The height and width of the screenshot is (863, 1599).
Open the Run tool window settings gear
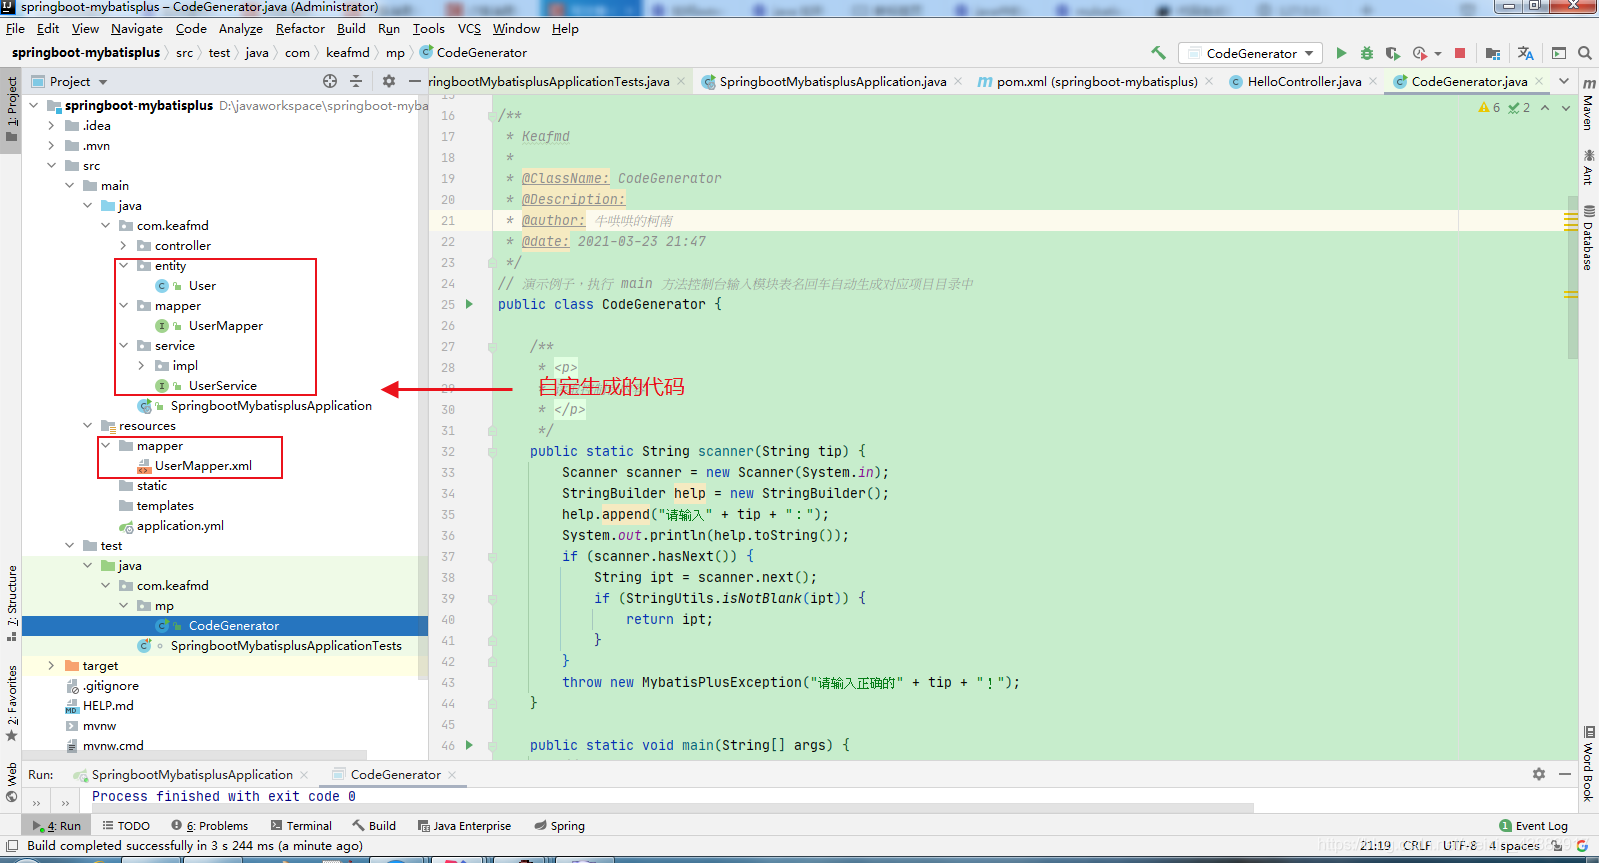tap(1539, 774)
